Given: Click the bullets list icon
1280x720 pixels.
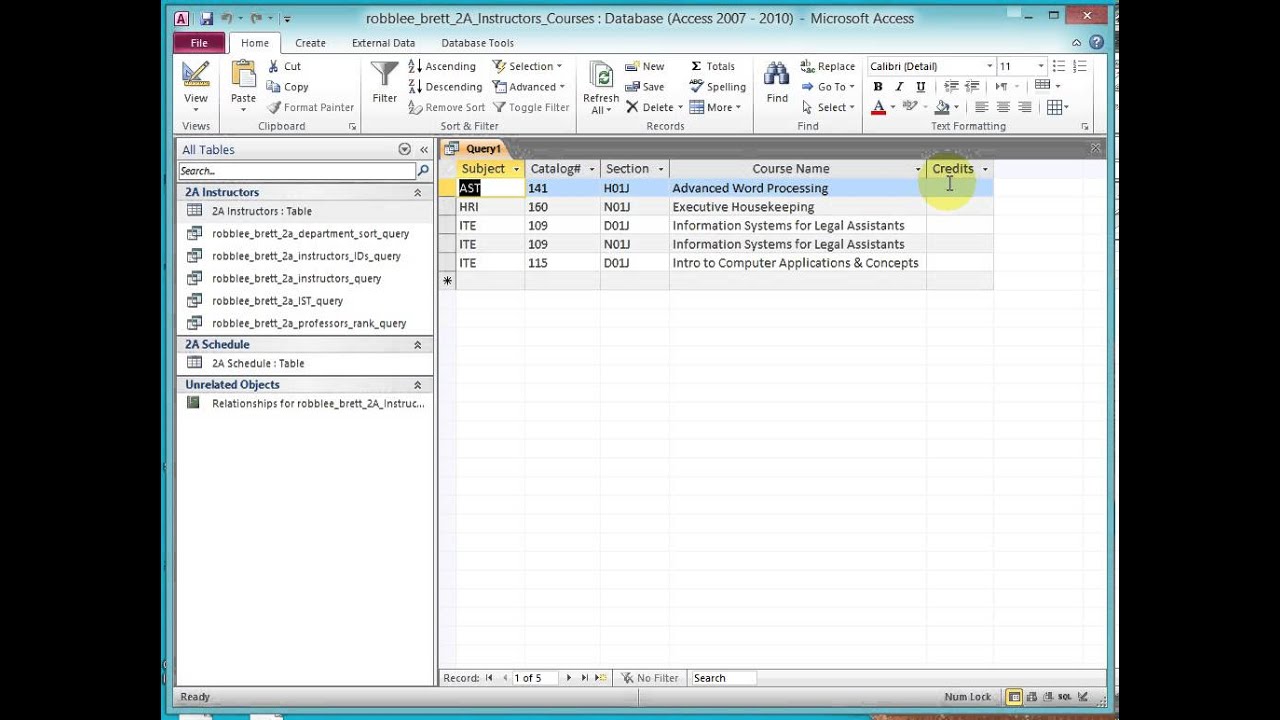Looking at the screenshot, I should (1059, 66).
